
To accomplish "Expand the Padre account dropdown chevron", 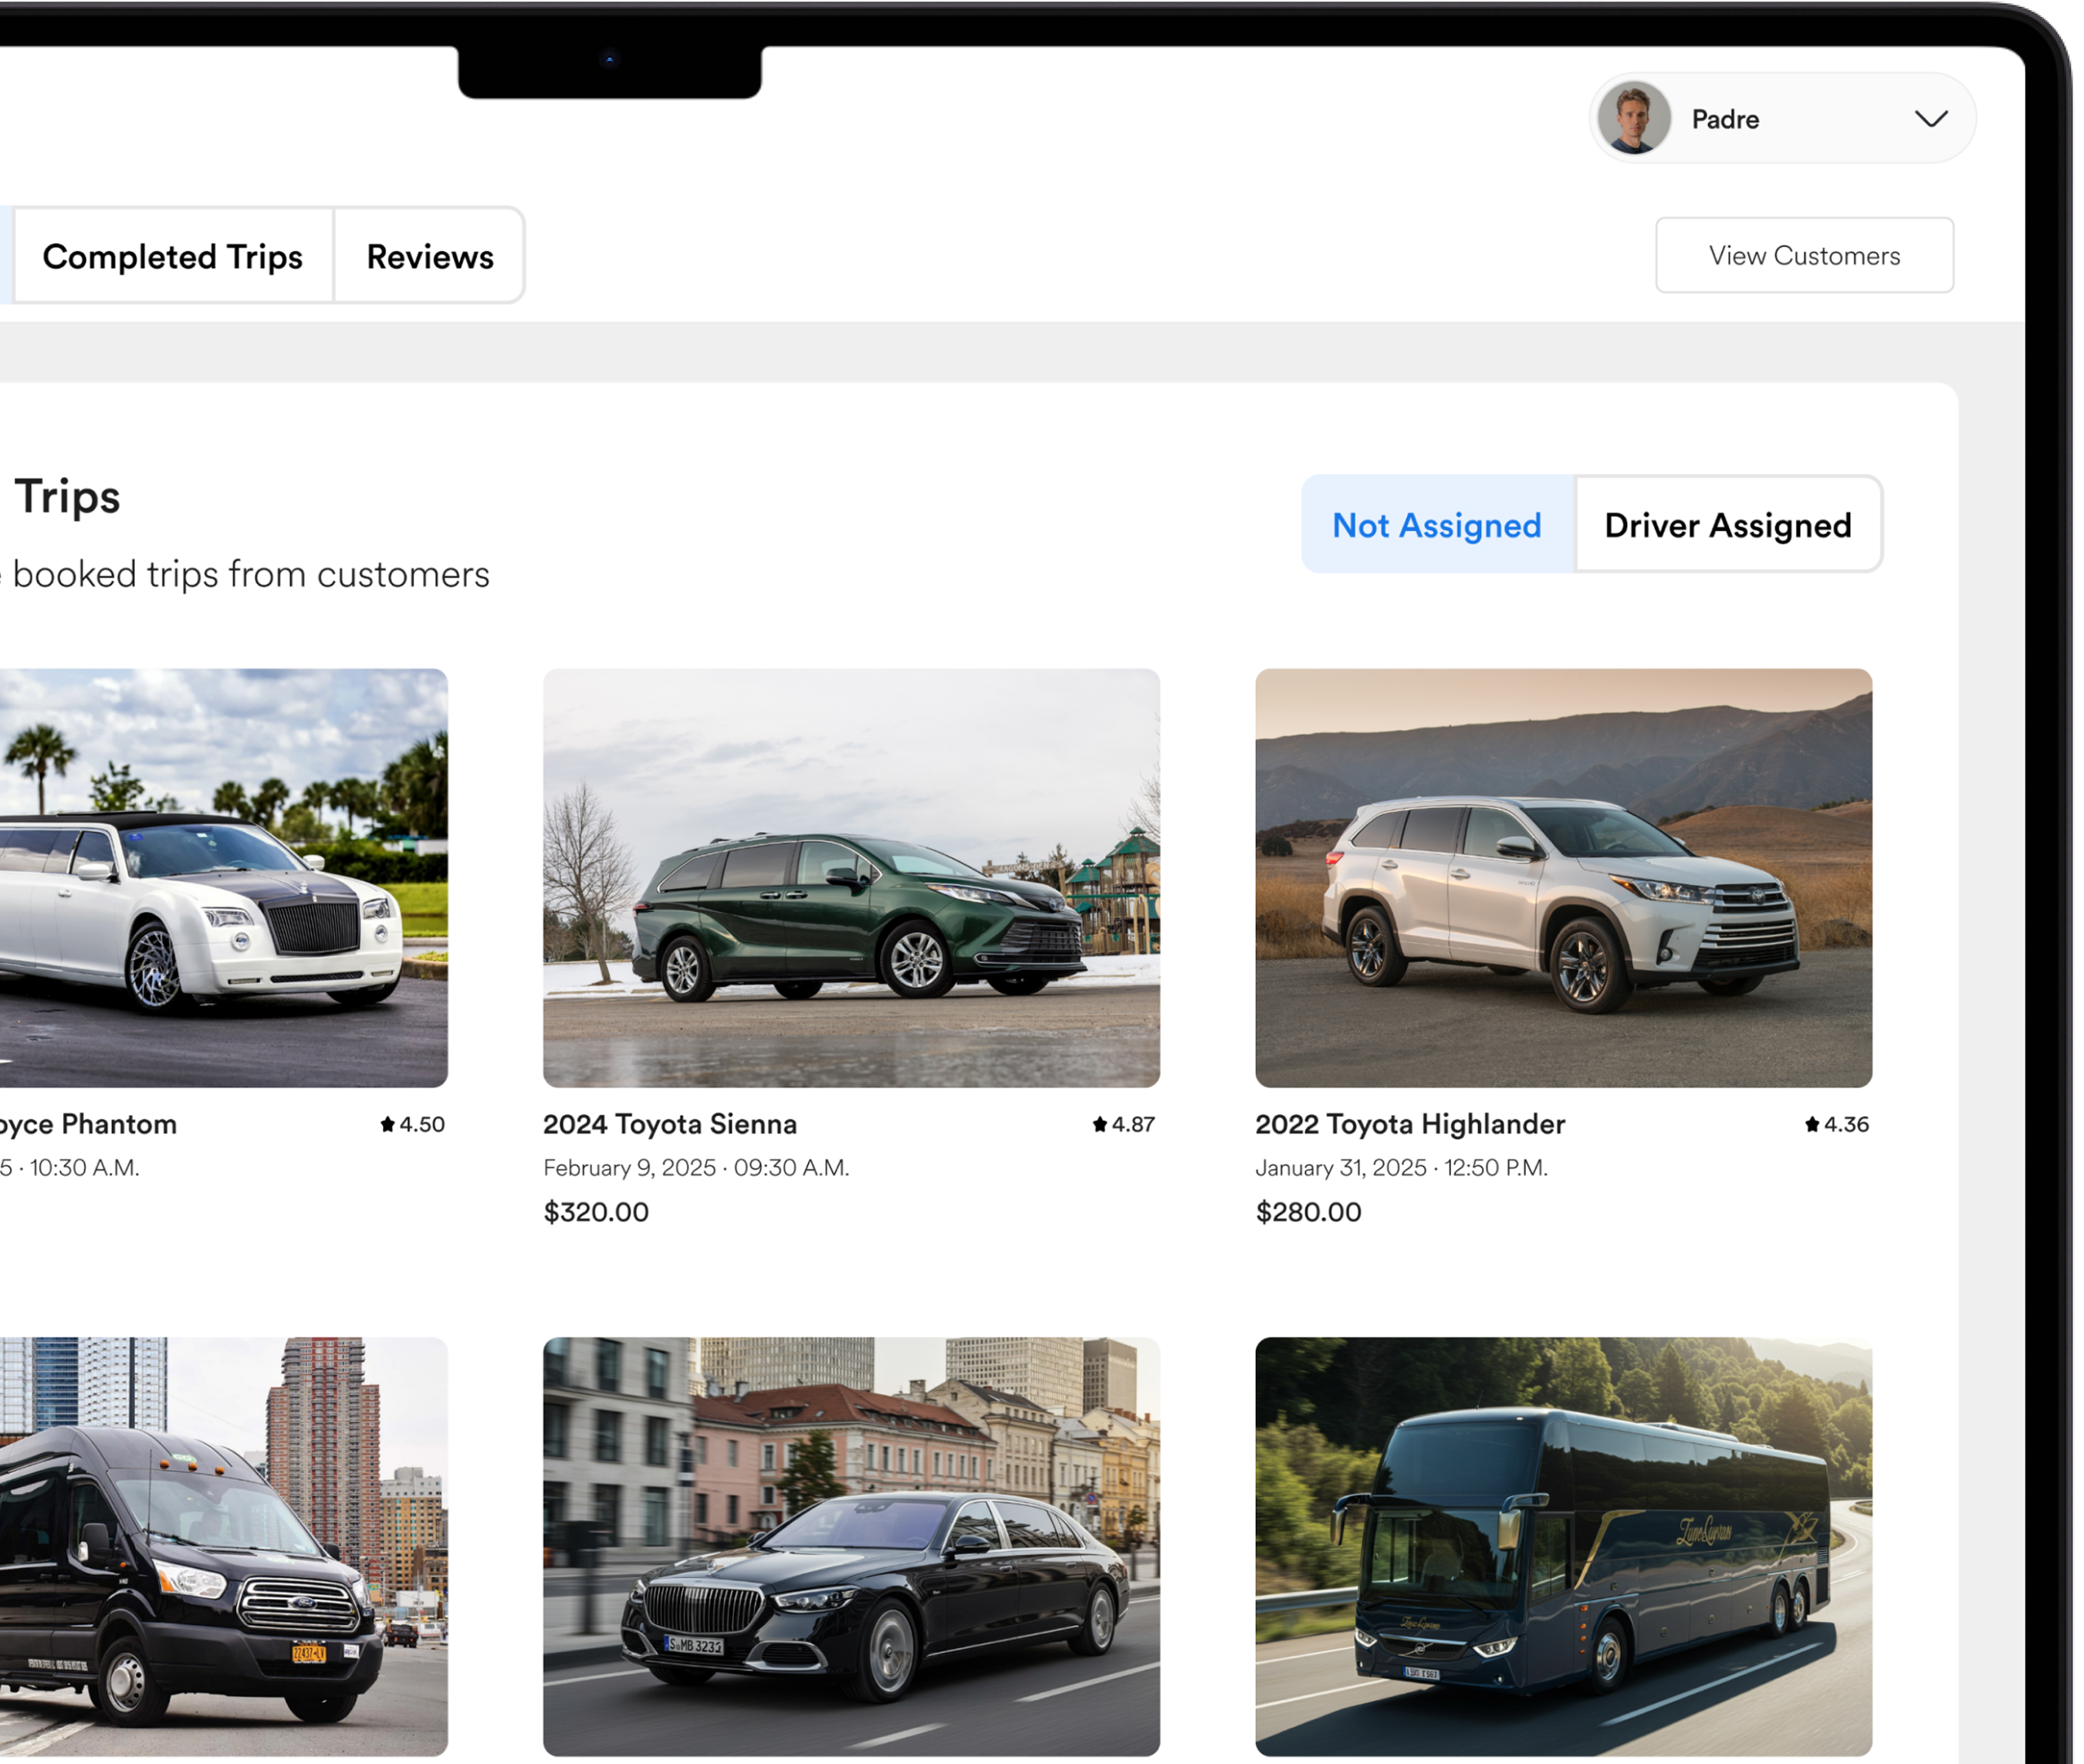I will click(x=1930, y=119).
